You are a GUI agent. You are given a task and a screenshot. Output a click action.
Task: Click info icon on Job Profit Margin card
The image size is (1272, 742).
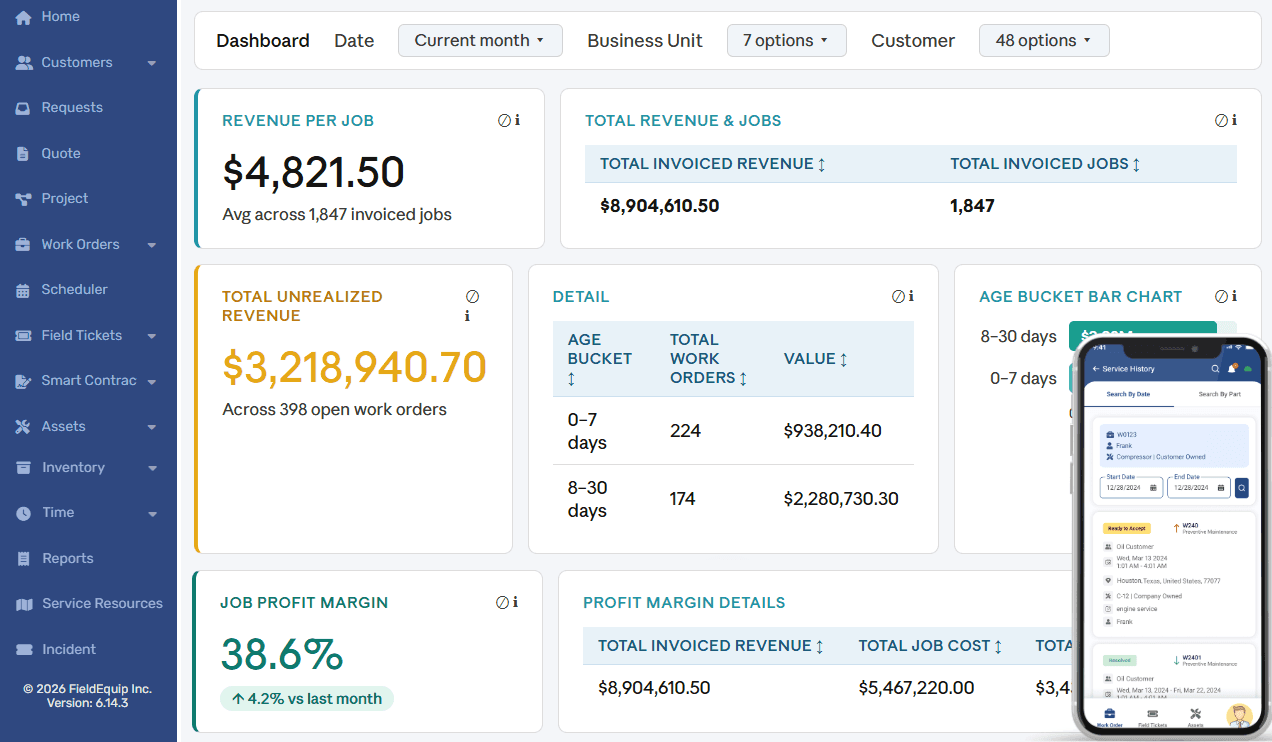click(515, 602)
